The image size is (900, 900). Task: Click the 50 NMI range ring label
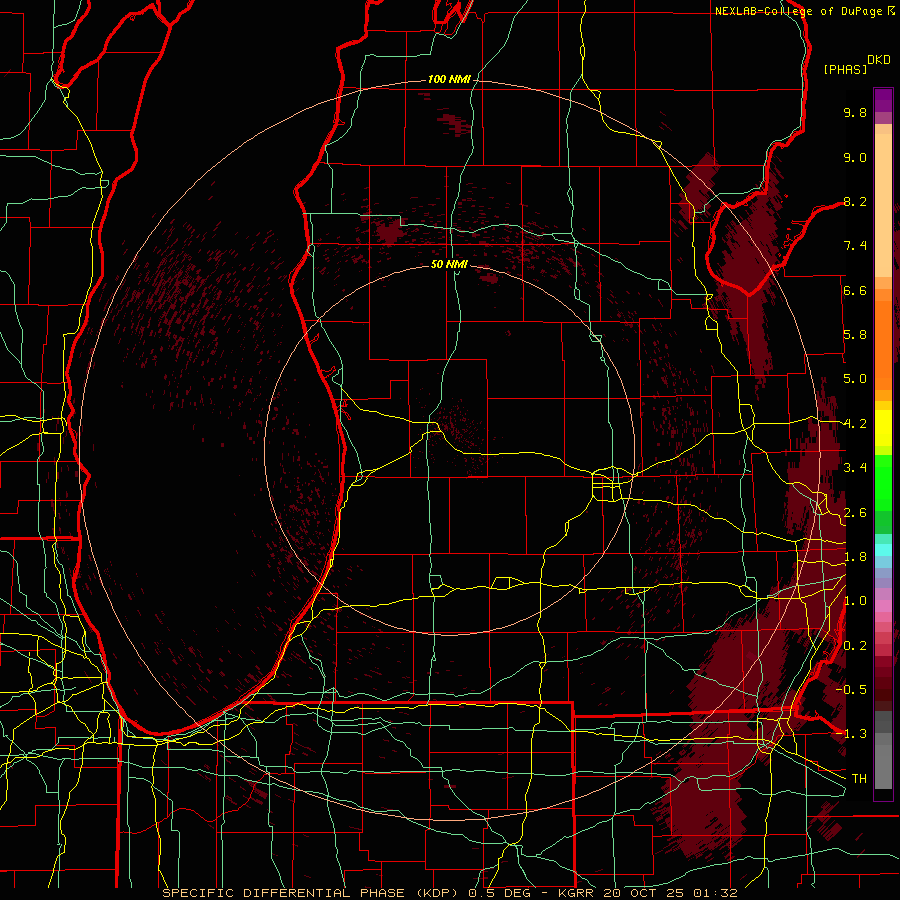pos(449,264)
